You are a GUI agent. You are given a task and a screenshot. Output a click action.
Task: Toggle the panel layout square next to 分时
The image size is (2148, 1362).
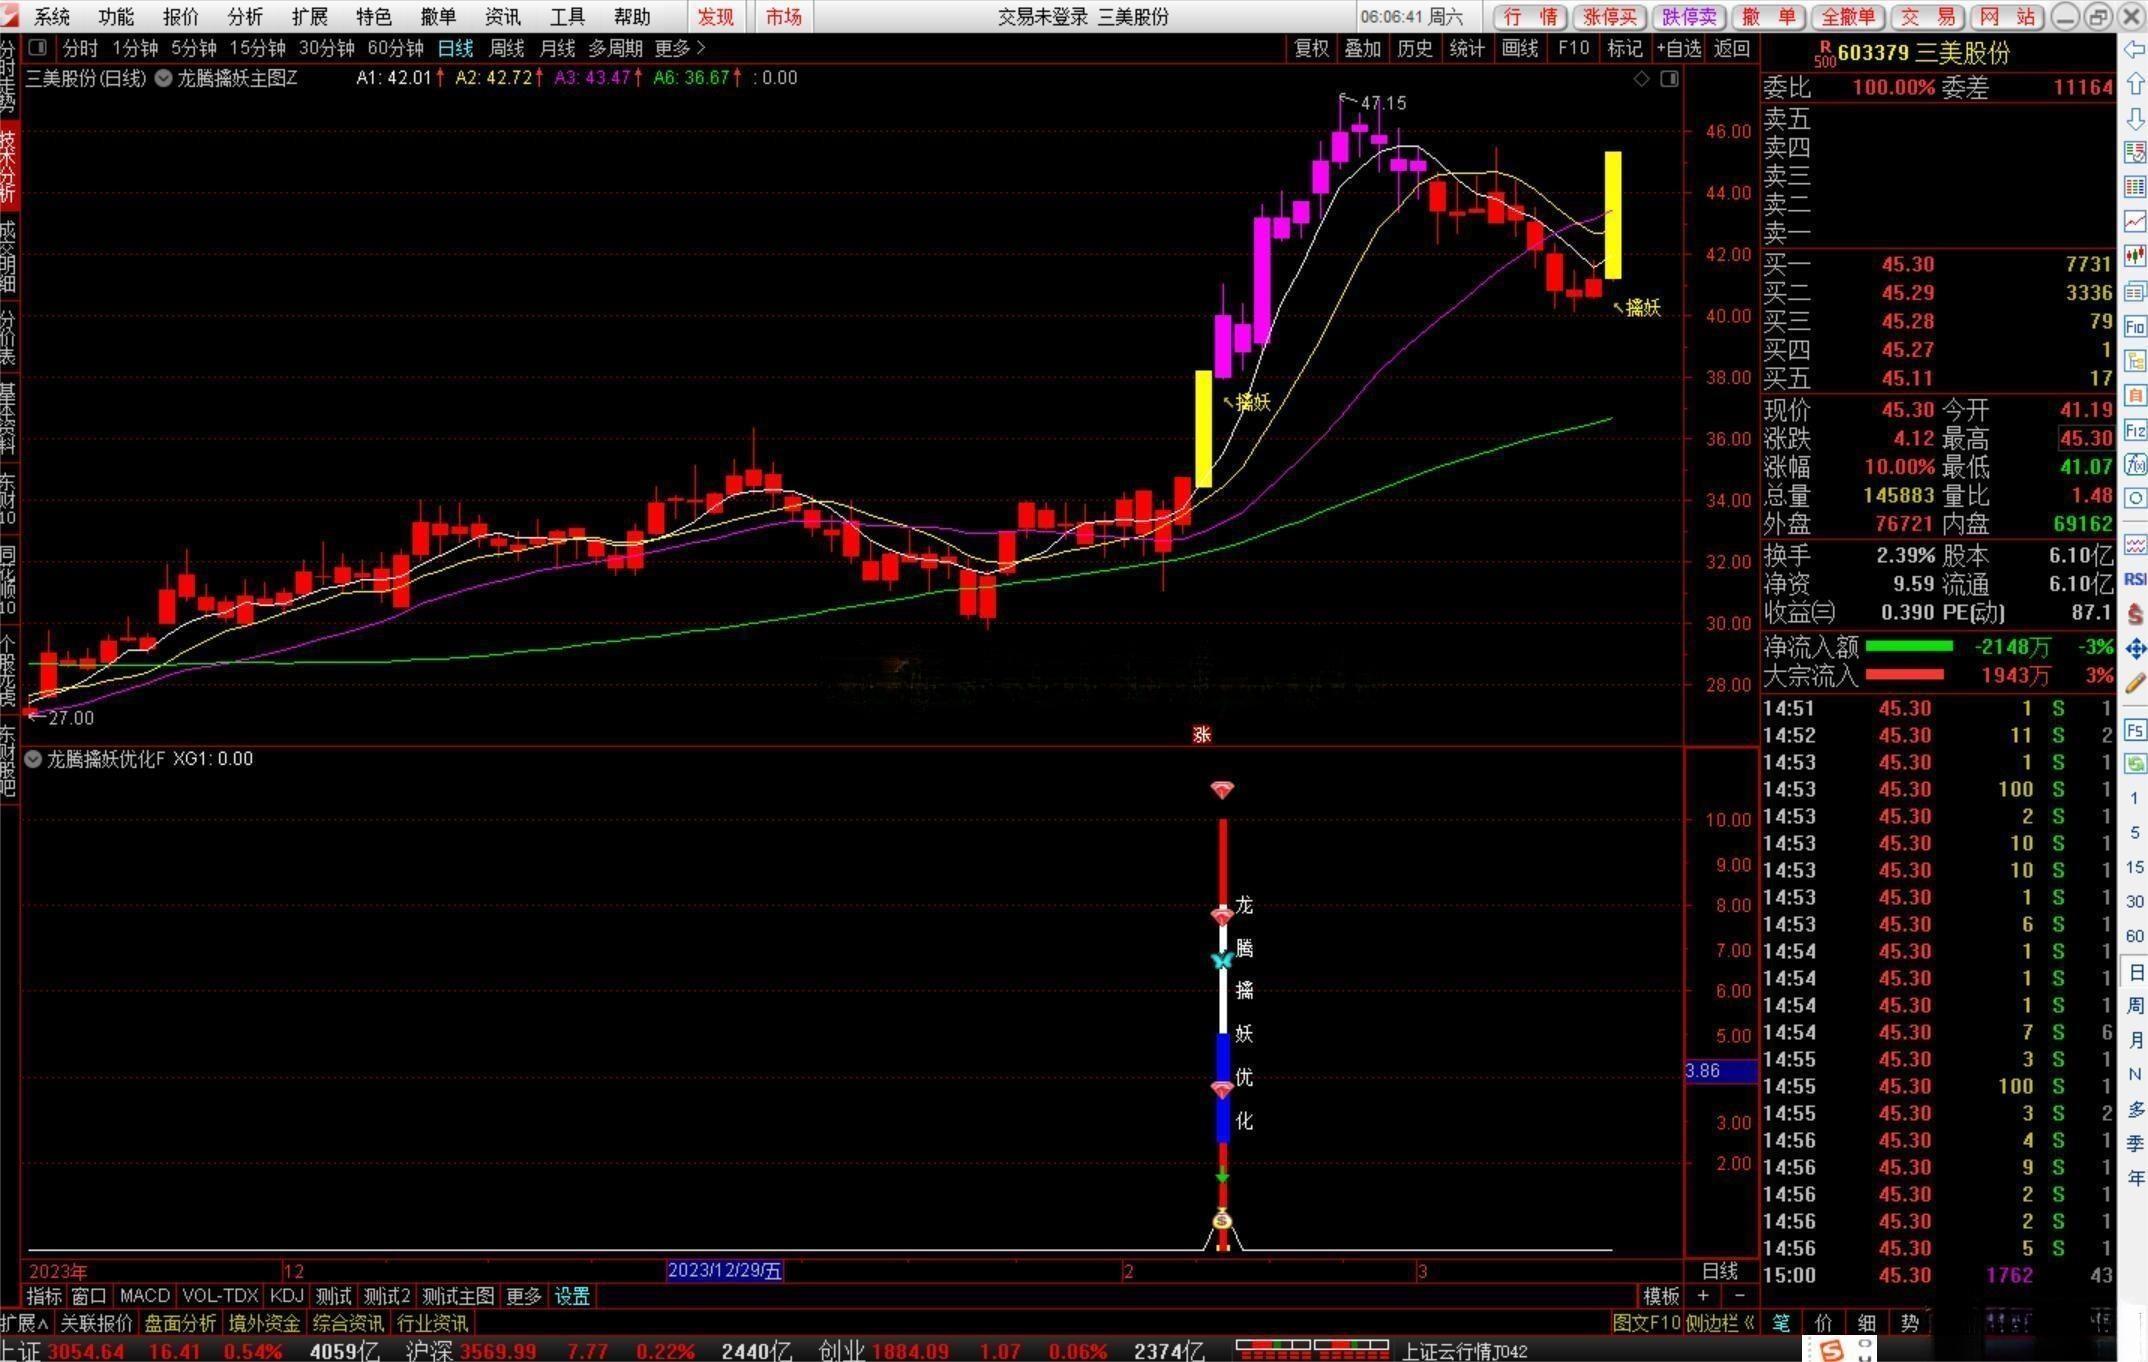pos(38,48)
